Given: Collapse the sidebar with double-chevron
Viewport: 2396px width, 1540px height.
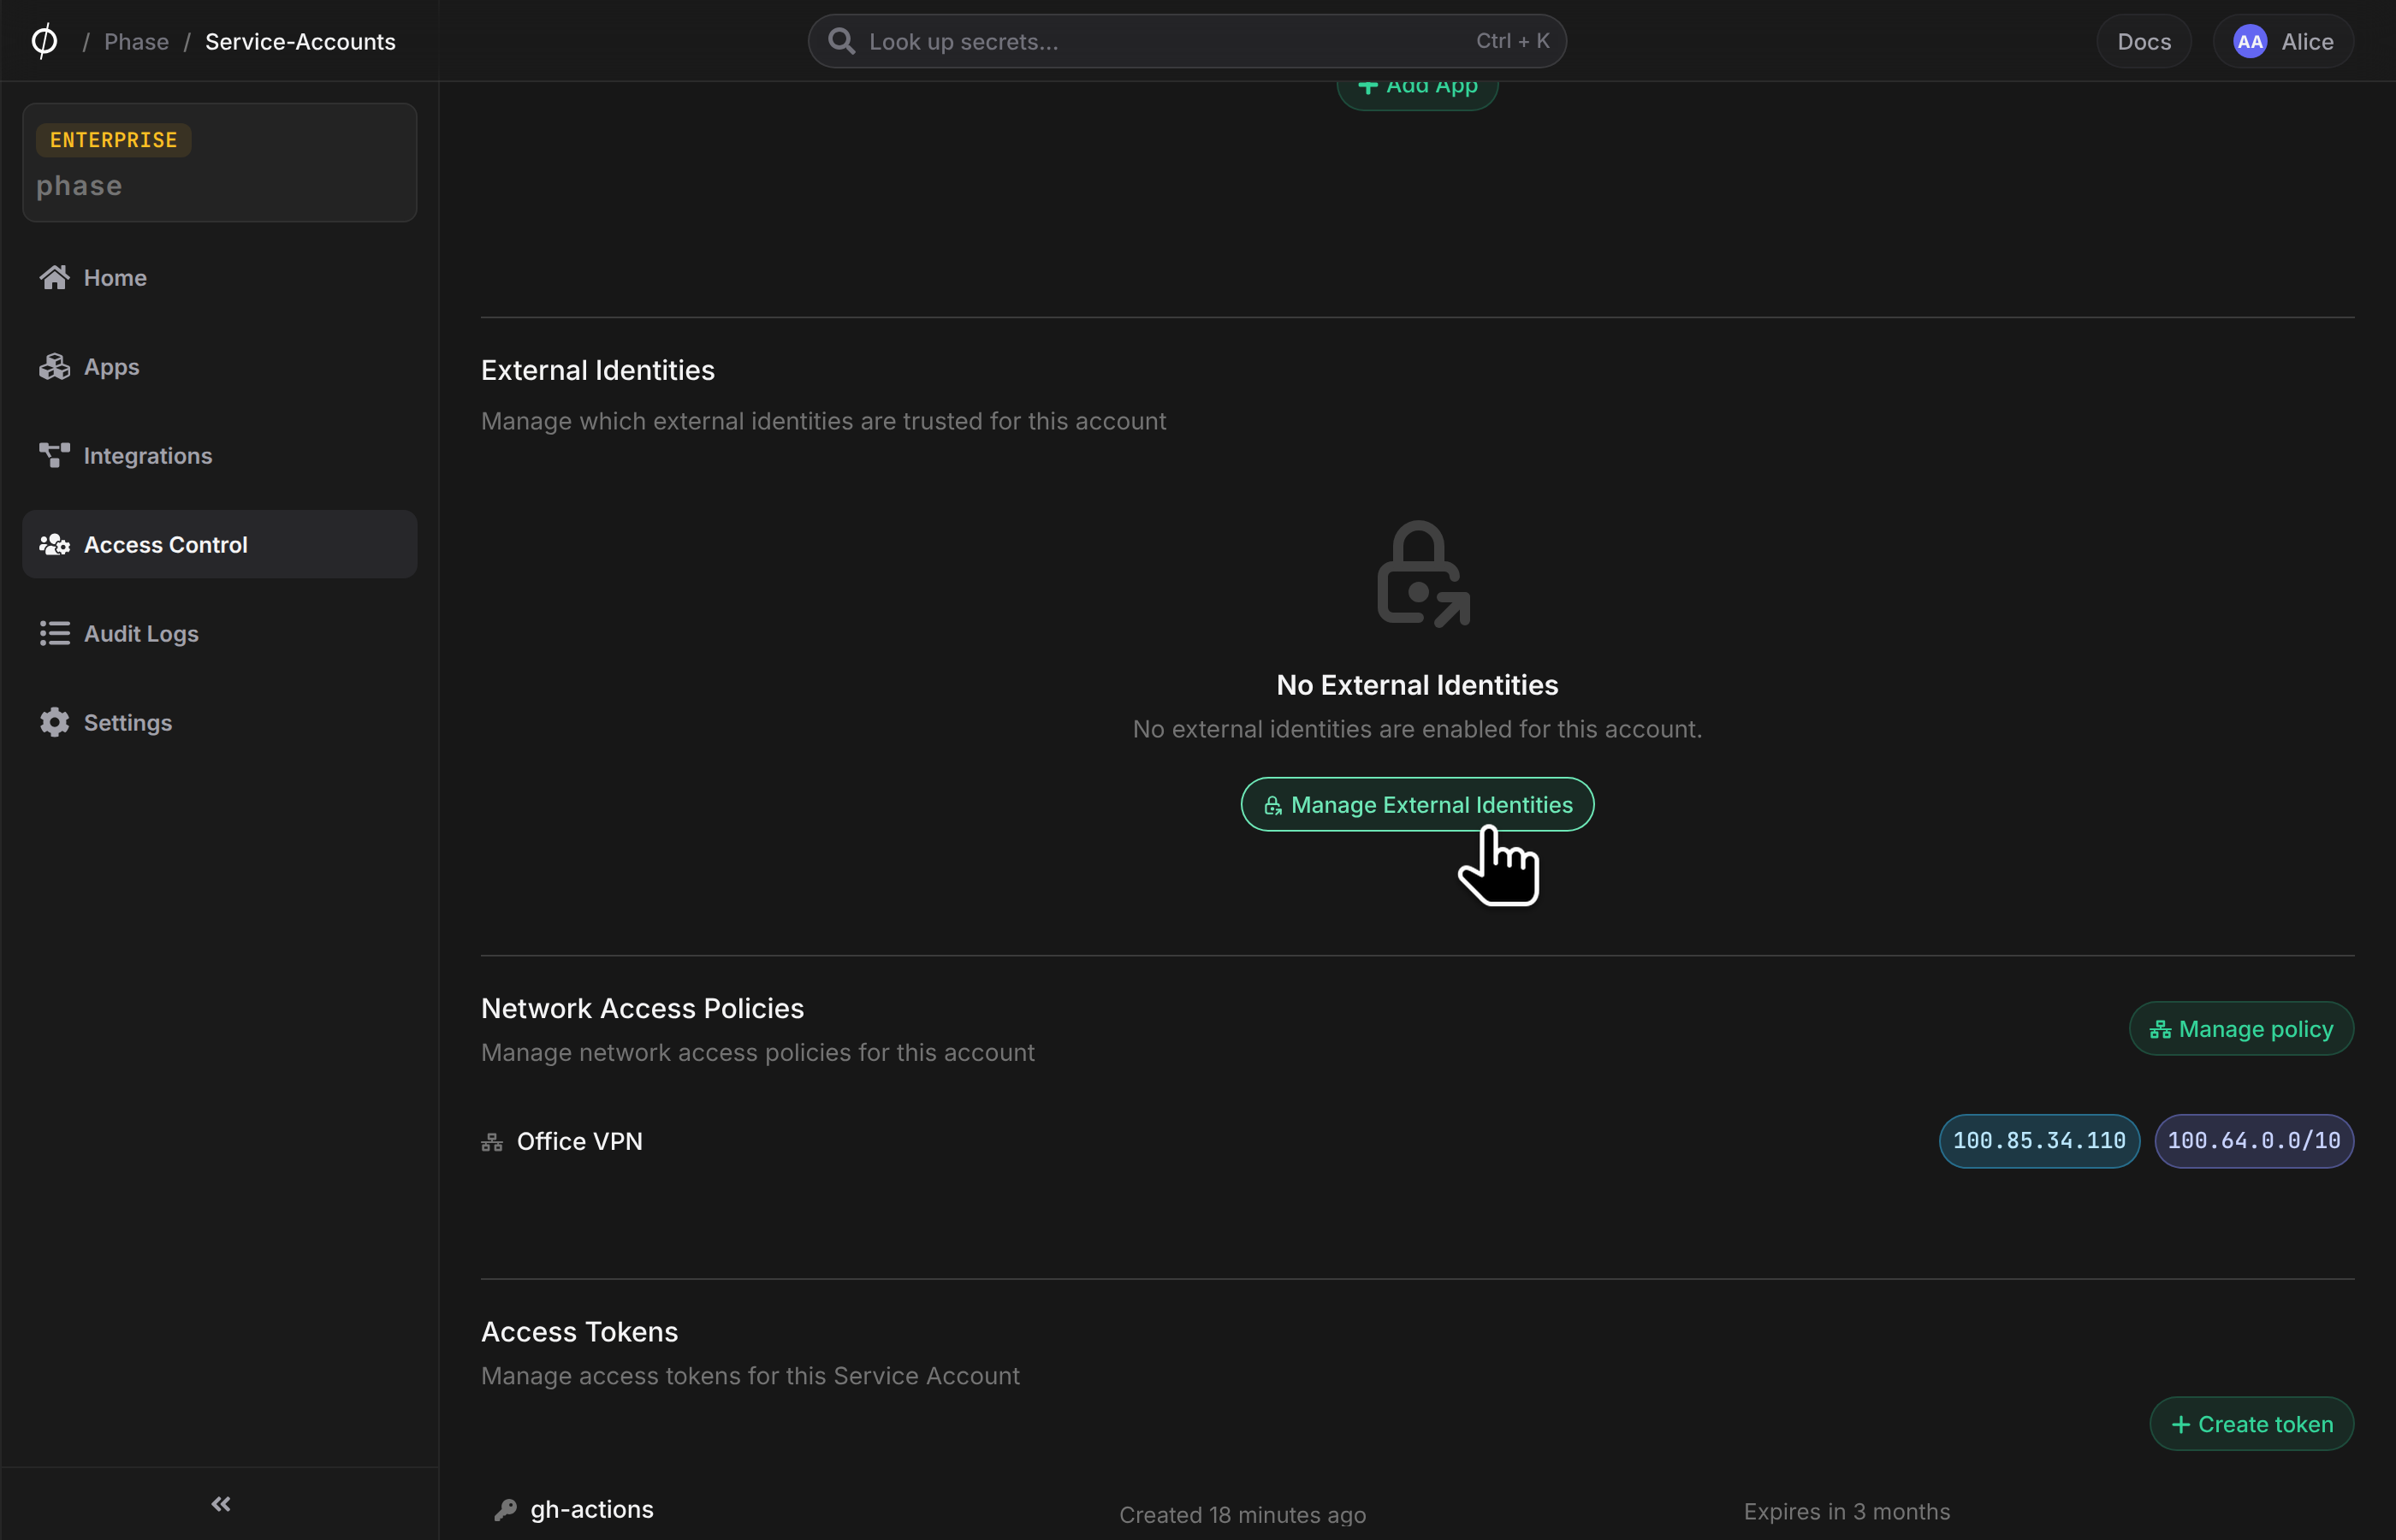Looking at the screenshot, I should (221, 1503).
